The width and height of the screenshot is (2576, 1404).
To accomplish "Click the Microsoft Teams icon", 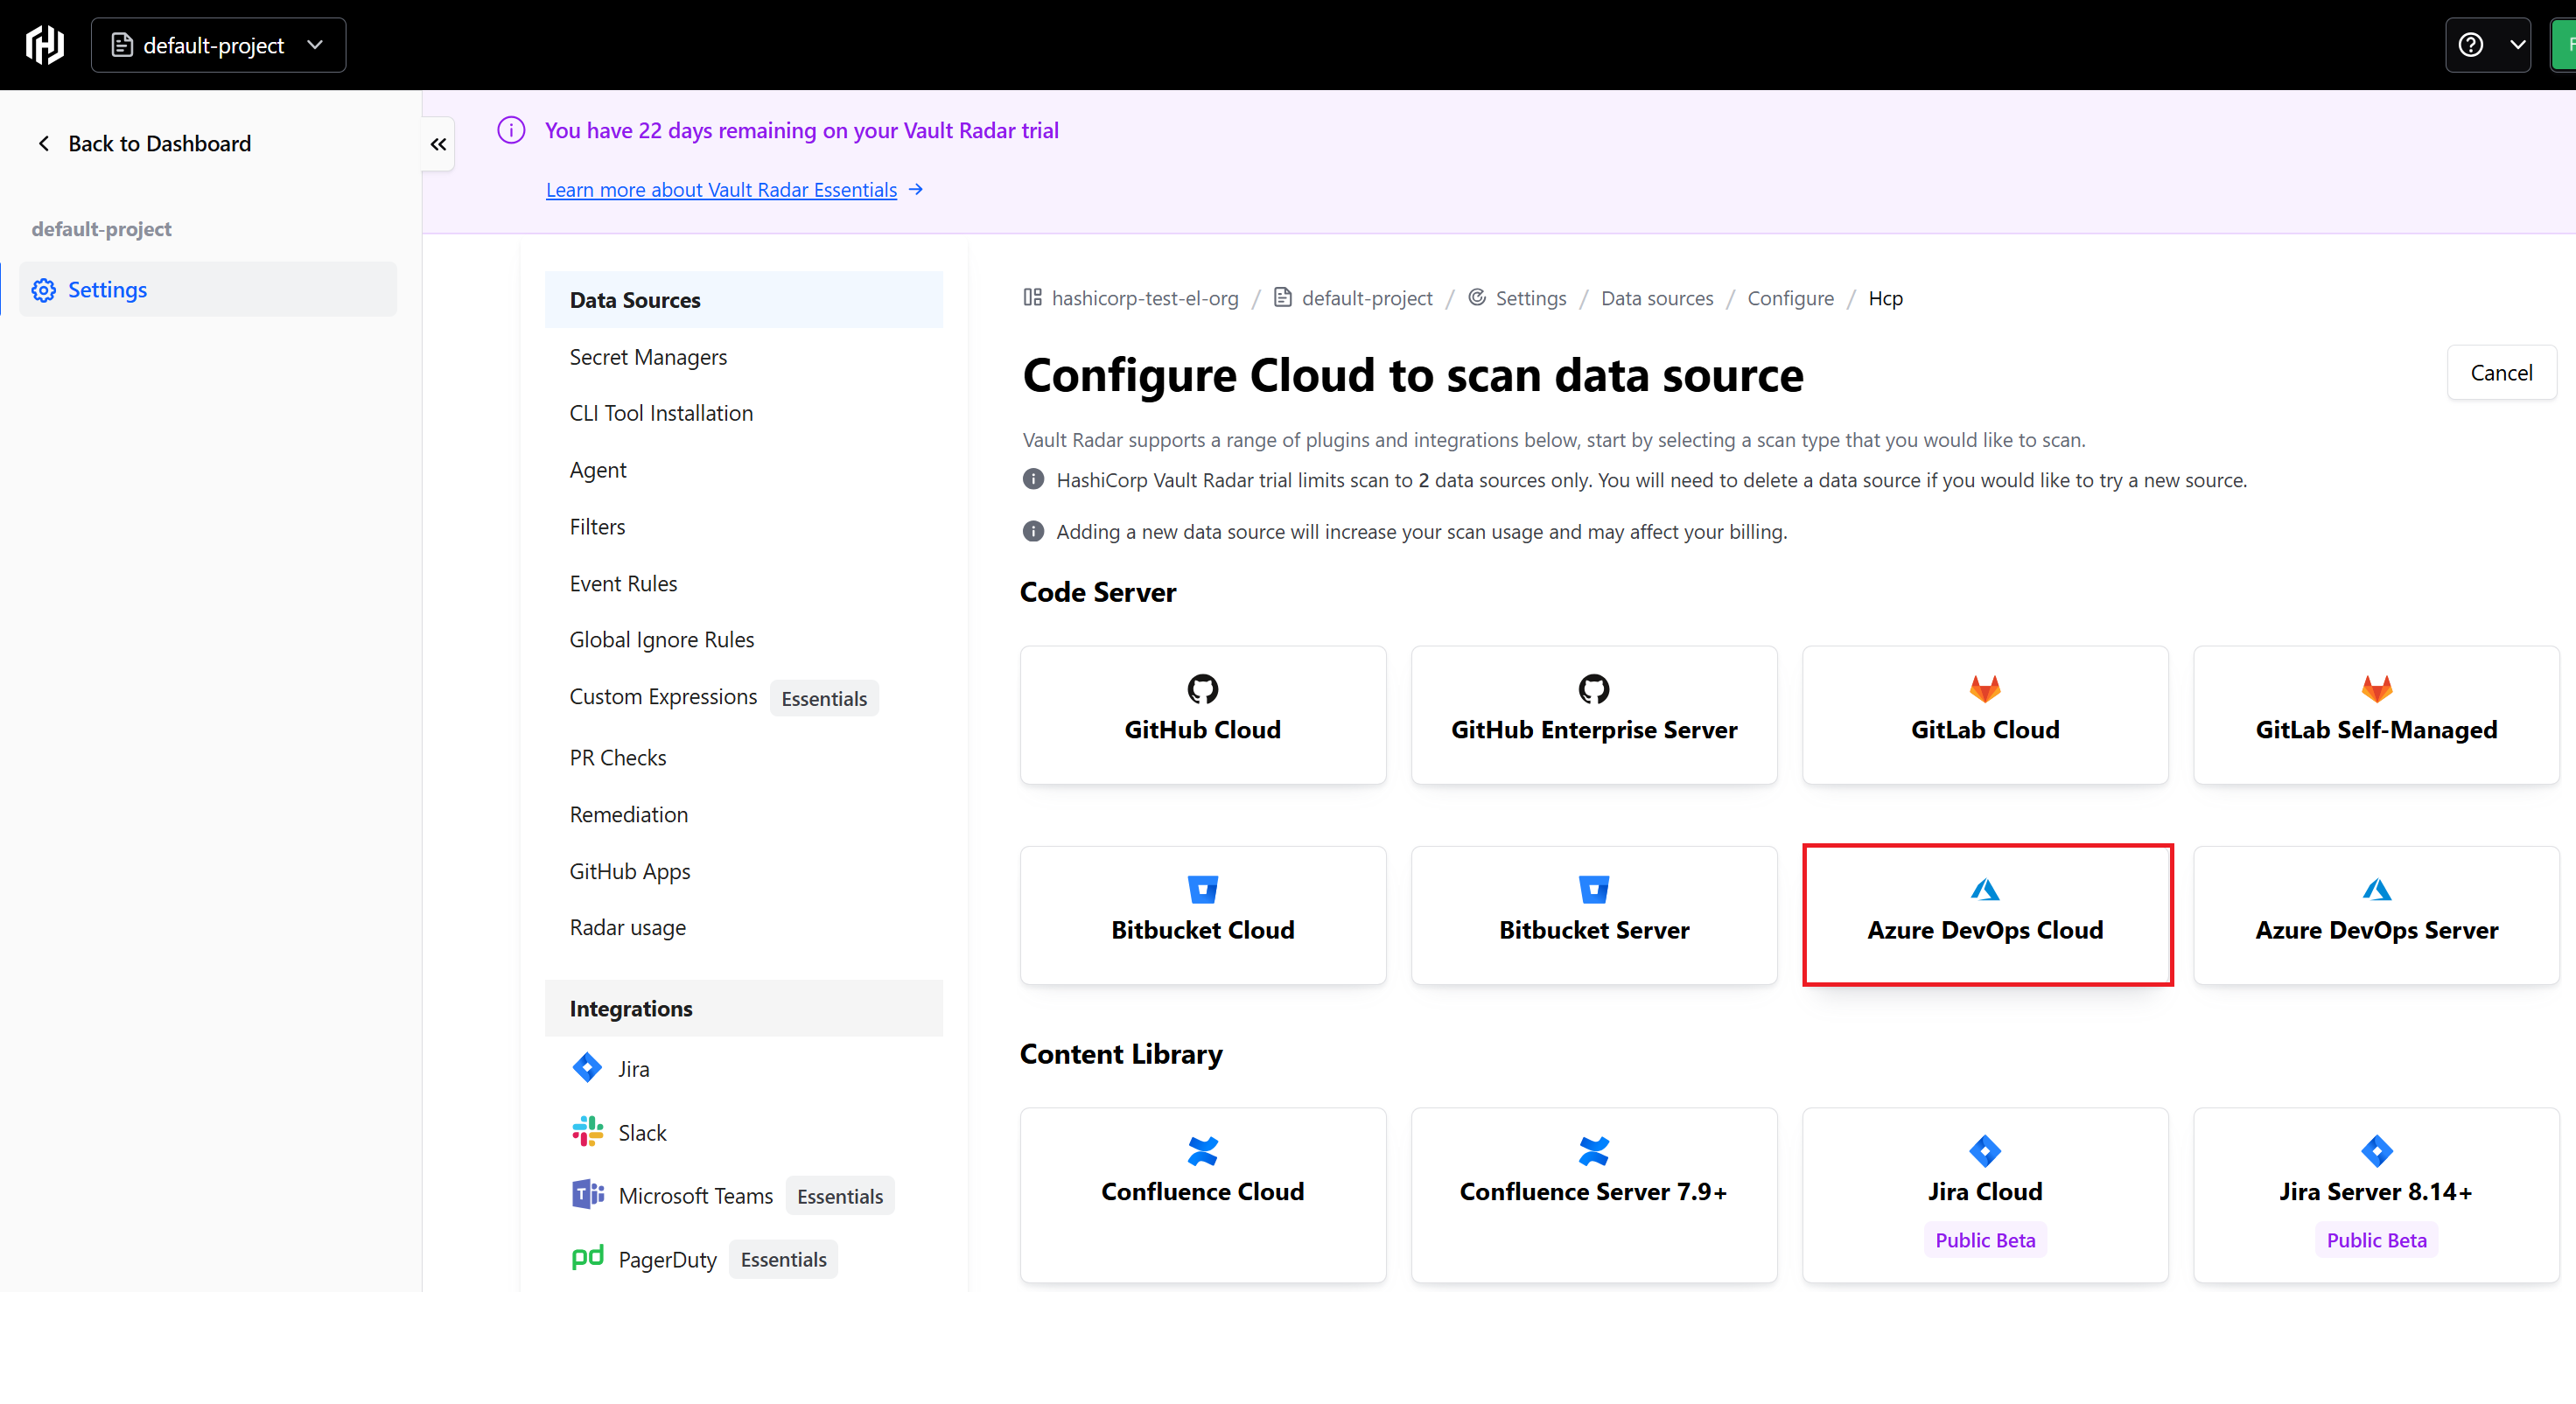I will [x=587, y=1195].
